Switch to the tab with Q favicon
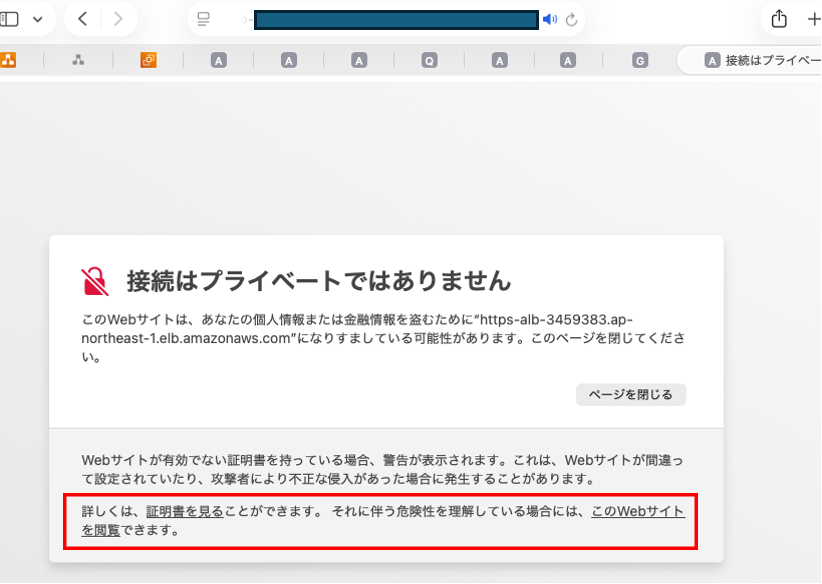 click(429, 61)
